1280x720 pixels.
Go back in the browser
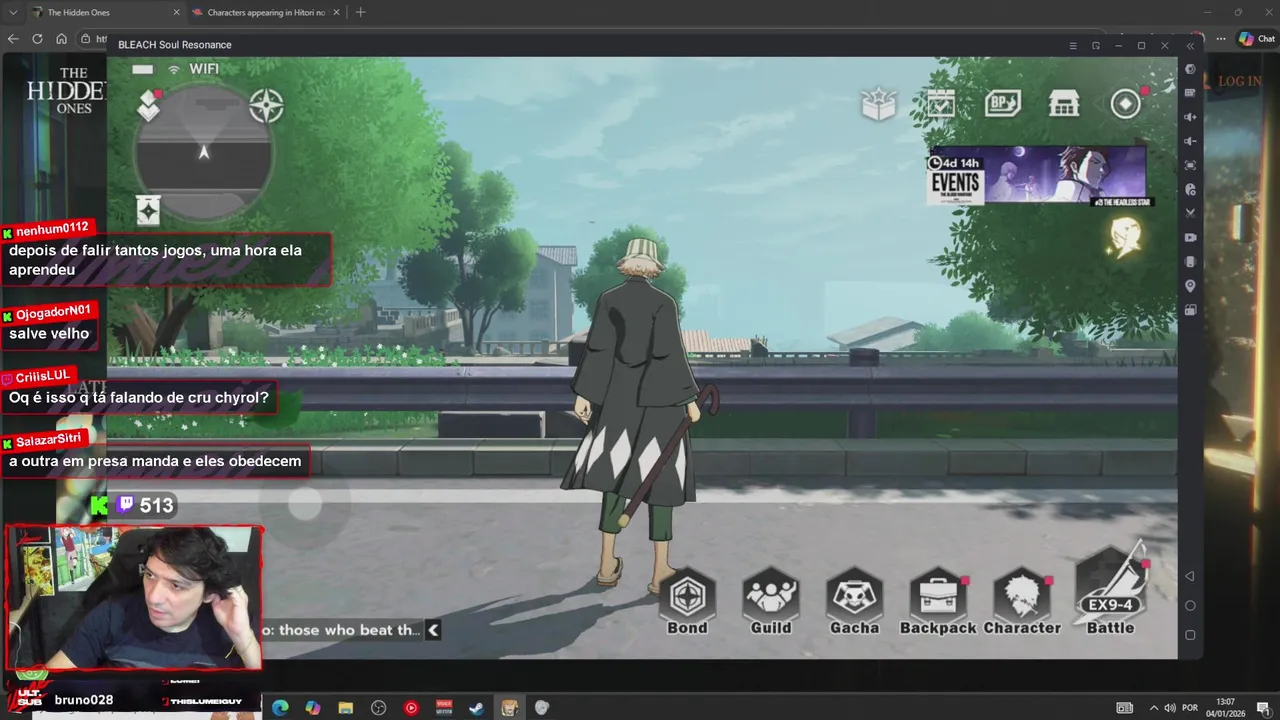[13, 39]
